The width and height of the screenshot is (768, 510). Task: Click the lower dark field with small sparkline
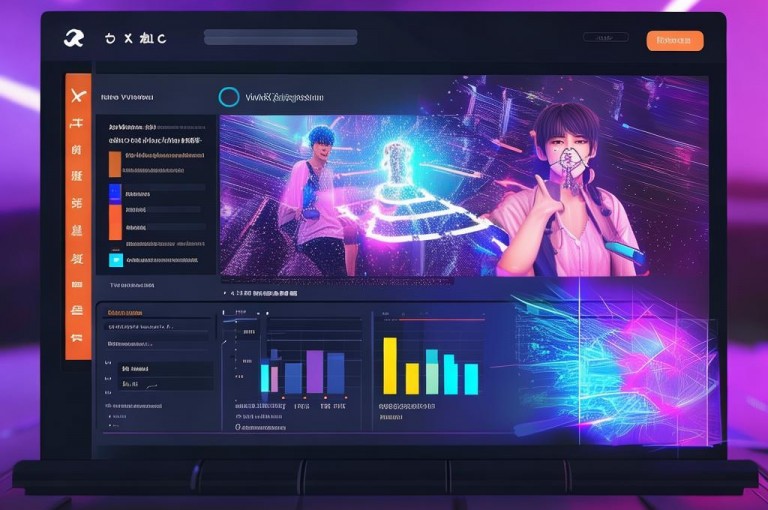click(166, 384)
